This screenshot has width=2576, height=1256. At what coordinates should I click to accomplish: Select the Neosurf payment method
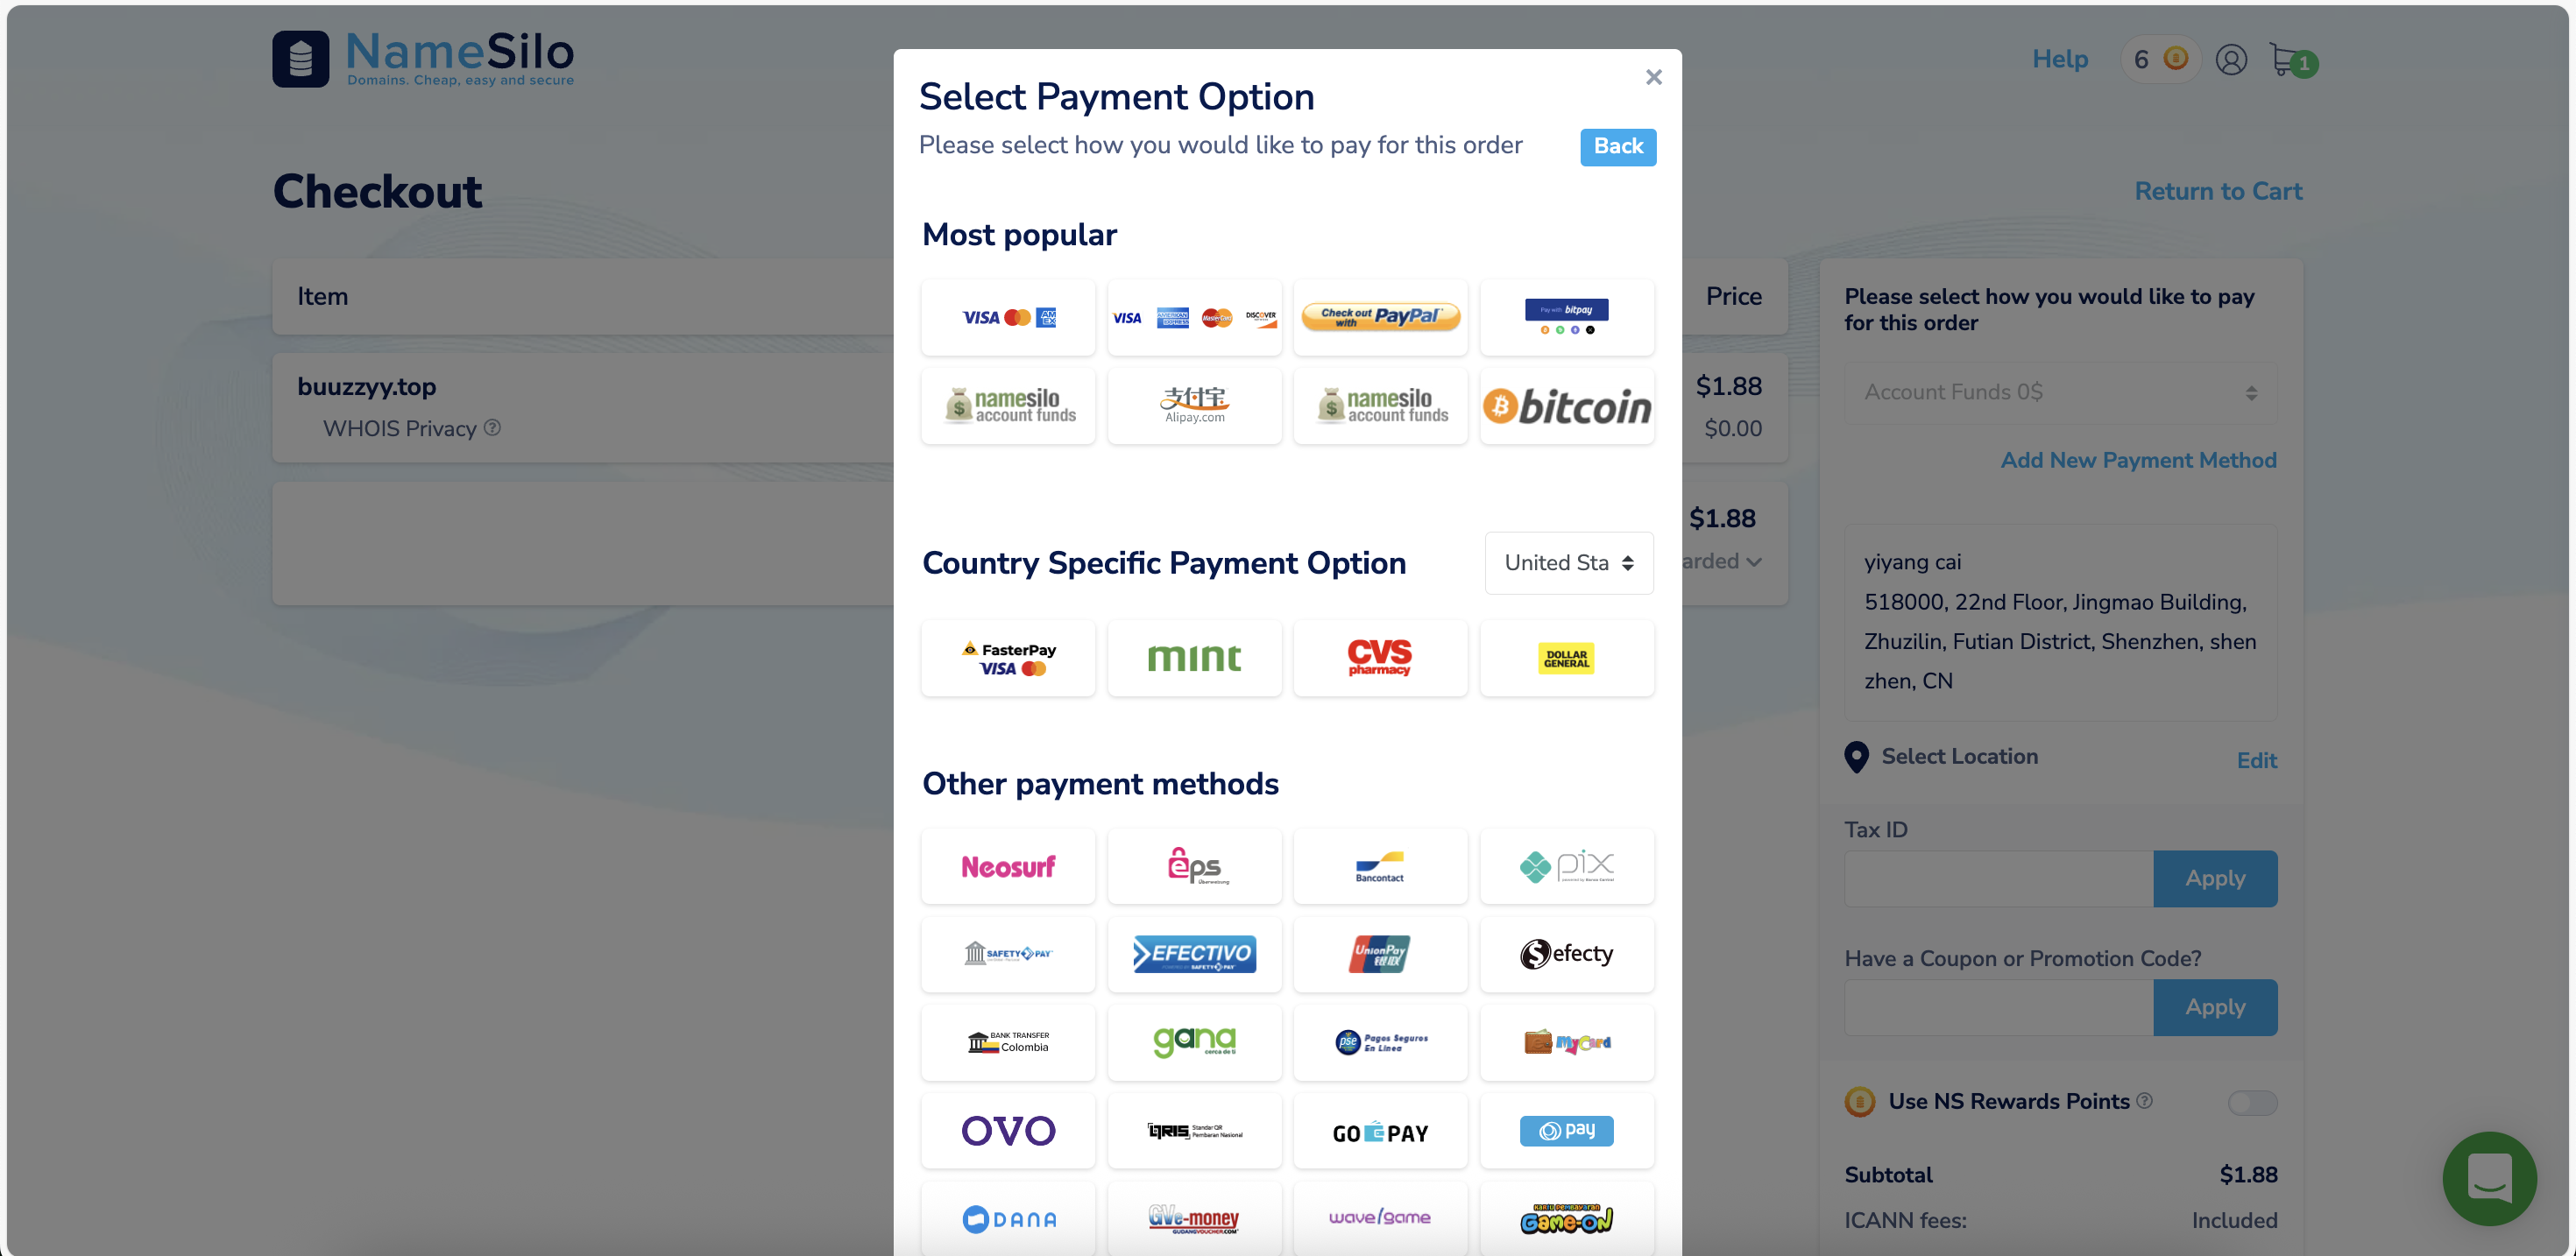pos(1008,866)
